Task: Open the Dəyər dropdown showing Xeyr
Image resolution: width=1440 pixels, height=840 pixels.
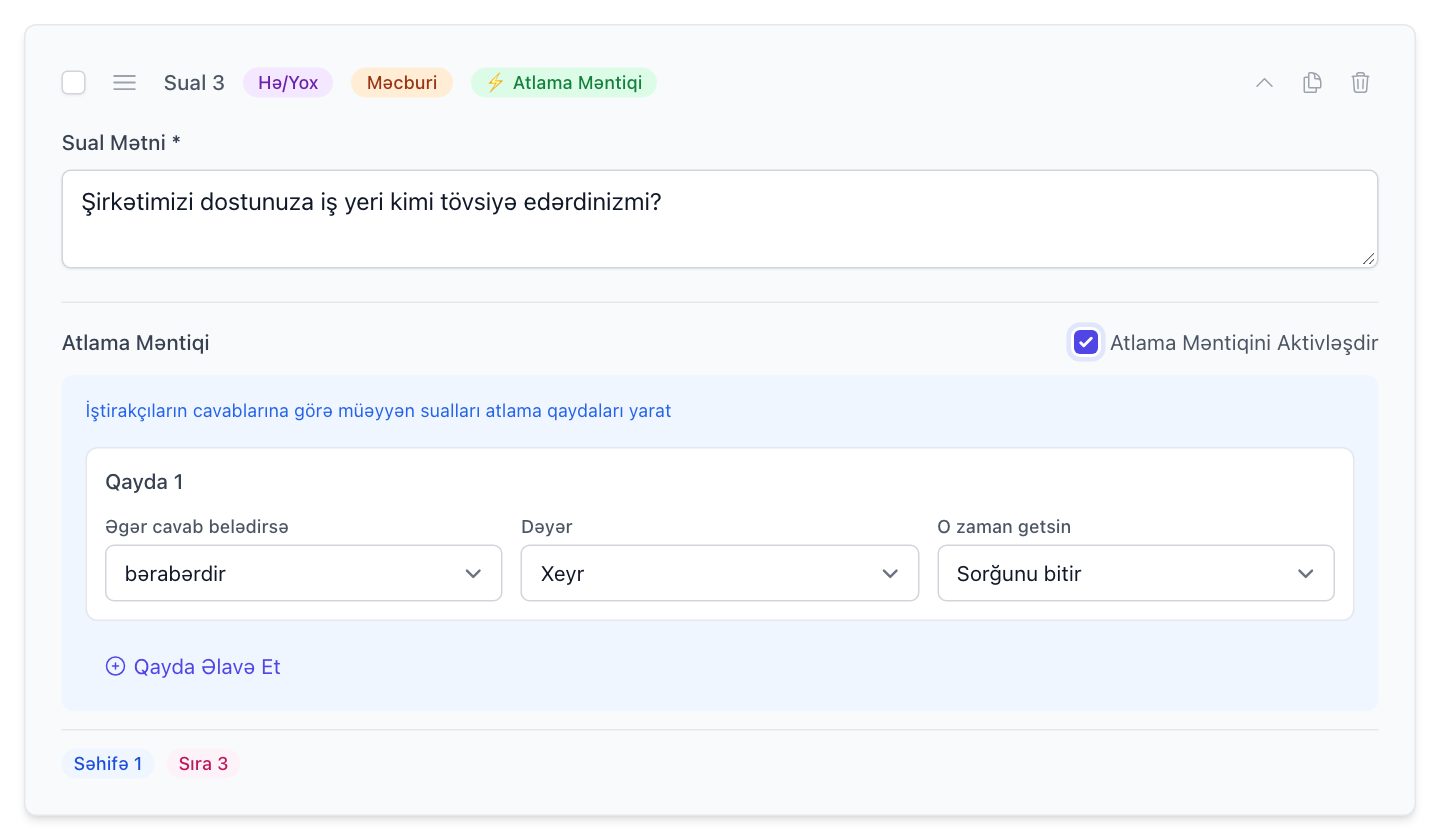Action: 719,573
